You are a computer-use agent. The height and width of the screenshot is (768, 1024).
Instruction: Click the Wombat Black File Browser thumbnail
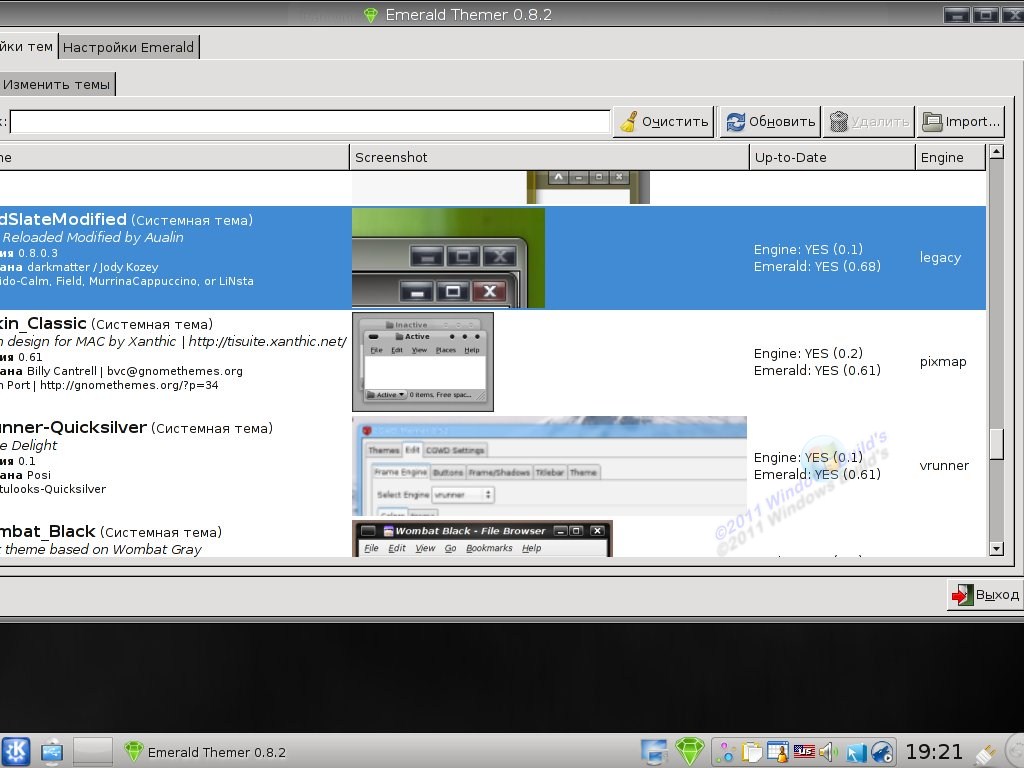coord(482,539)
